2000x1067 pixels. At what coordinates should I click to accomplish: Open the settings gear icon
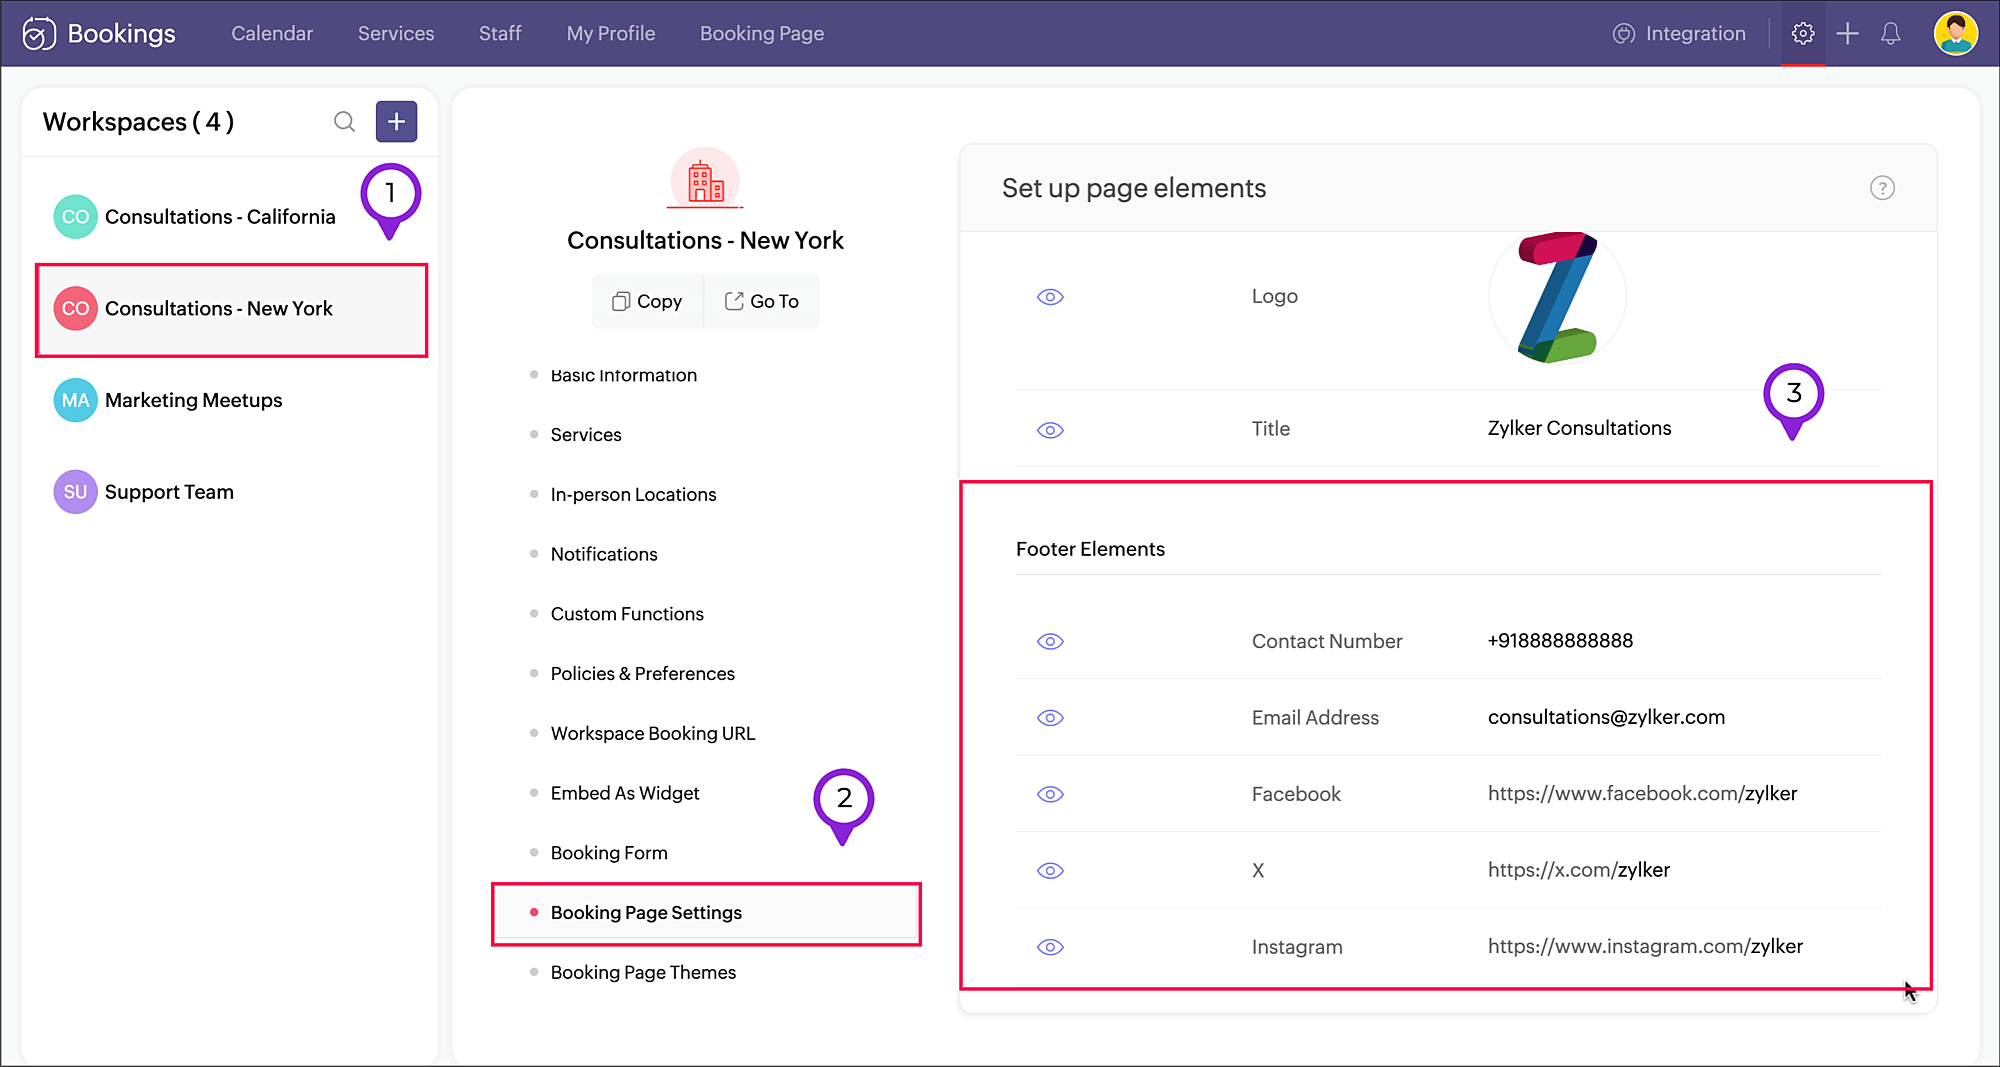pos(1802,34)
